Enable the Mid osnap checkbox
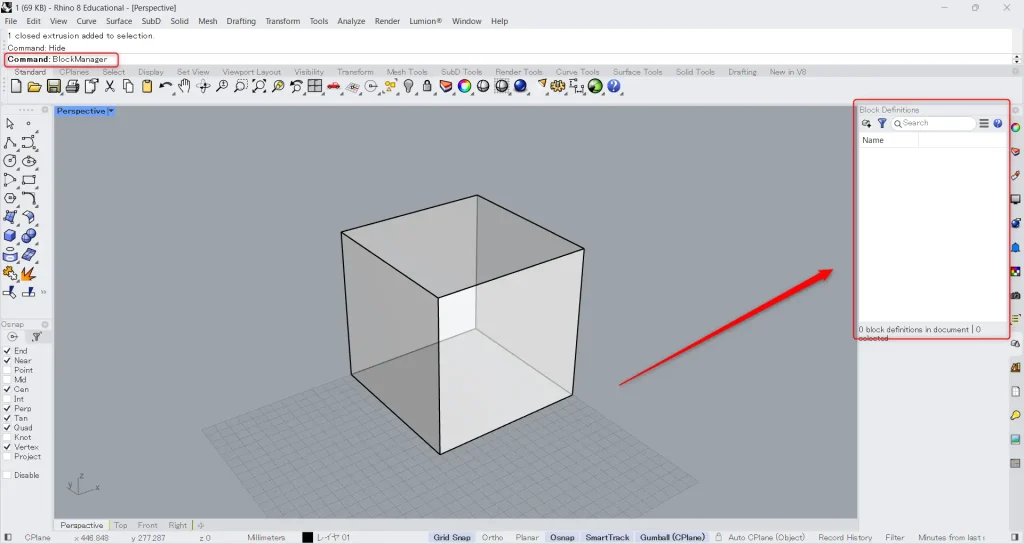The height and width of the screenshot is (544, 1024). pyautogui.click(x=8, y=380)
